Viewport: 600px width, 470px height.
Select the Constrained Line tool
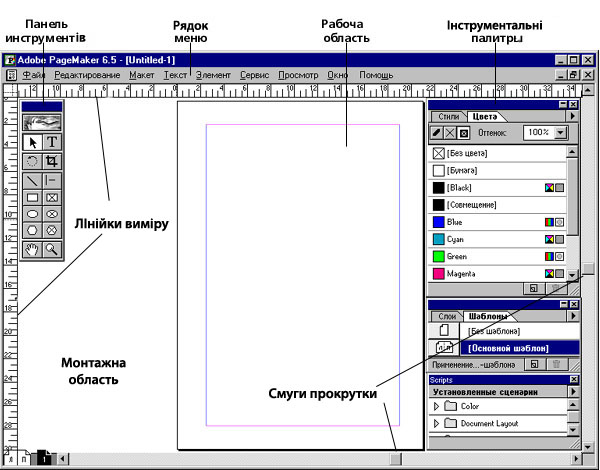coord(52,181)
